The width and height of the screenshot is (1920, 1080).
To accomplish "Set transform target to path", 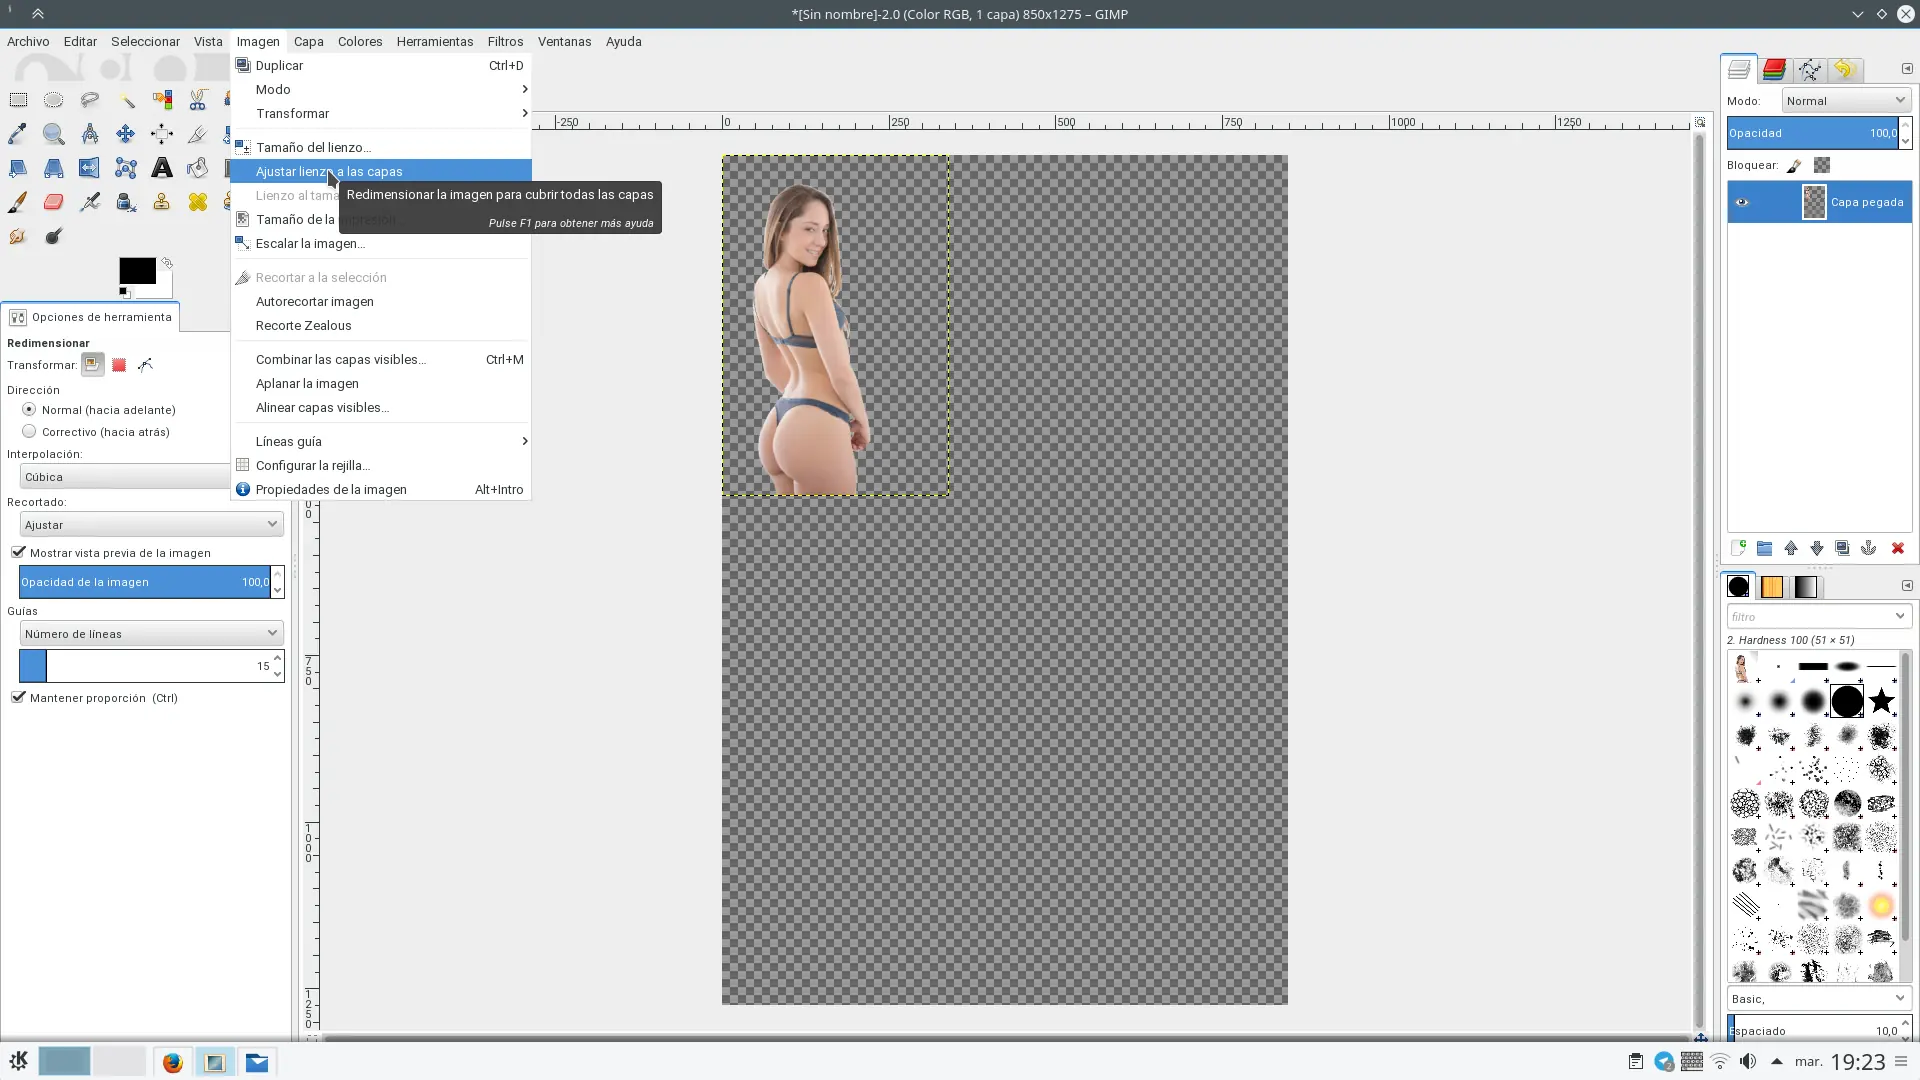I will (146, 365).
